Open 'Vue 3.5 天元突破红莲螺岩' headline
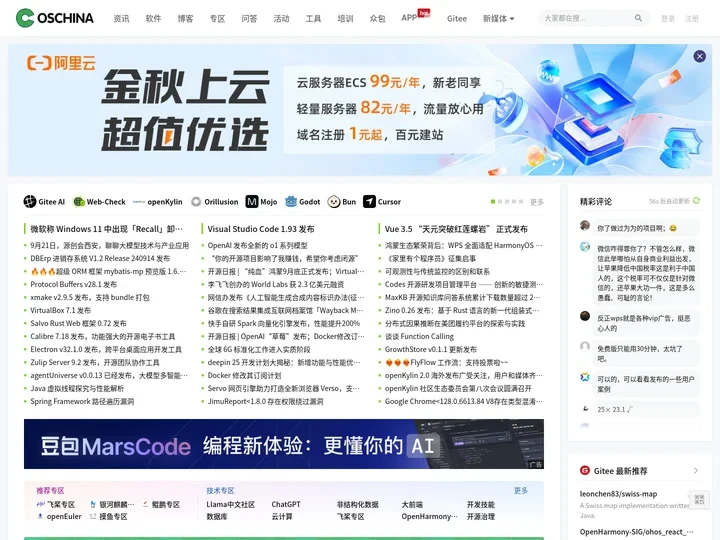The height and width of the screenshot is (540, 720). coord(456,229)
